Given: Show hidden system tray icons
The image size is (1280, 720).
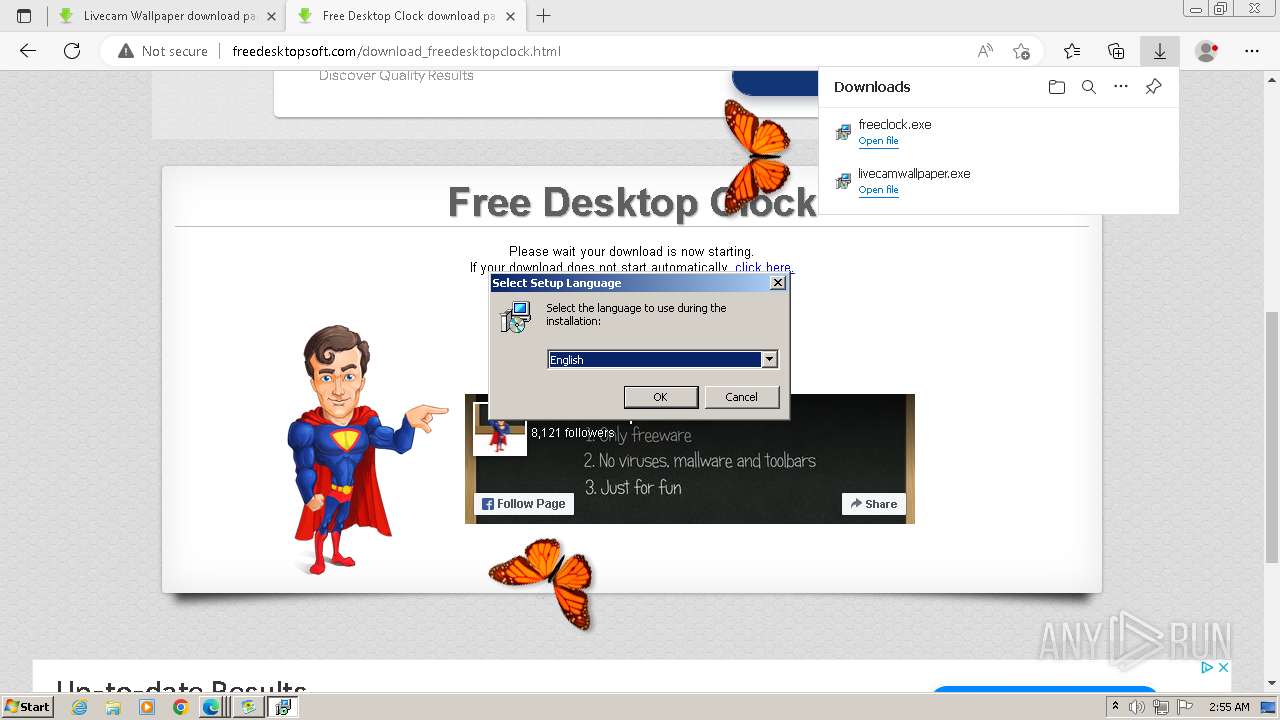Looking at the screenshot, I should click(x=1116, y=706).
